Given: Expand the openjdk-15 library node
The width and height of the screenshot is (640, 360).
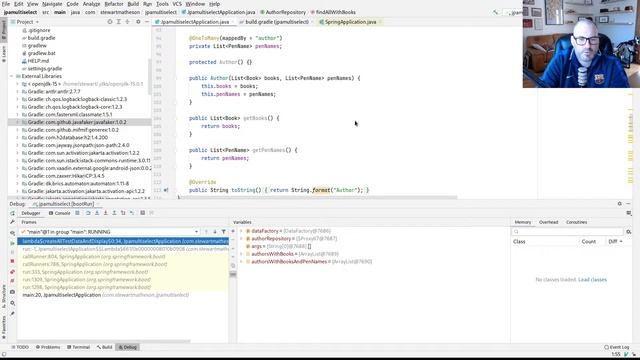Looking at the screenshot, I should tap(17, 84).
